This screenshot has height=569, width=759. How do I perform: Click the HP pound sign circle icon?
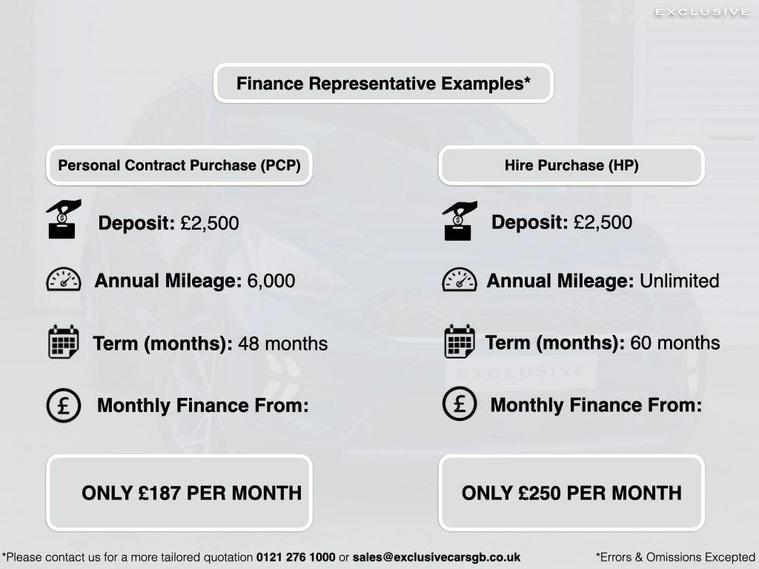[459, 403]
